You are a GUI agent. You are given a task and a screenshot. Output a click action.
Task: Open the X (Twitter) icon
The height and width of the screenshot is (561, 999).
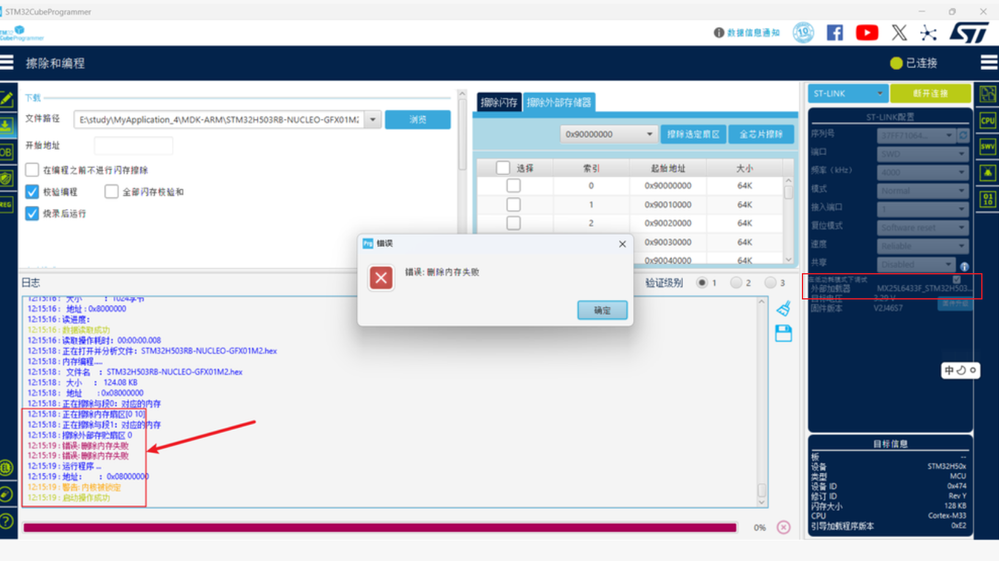899,32
